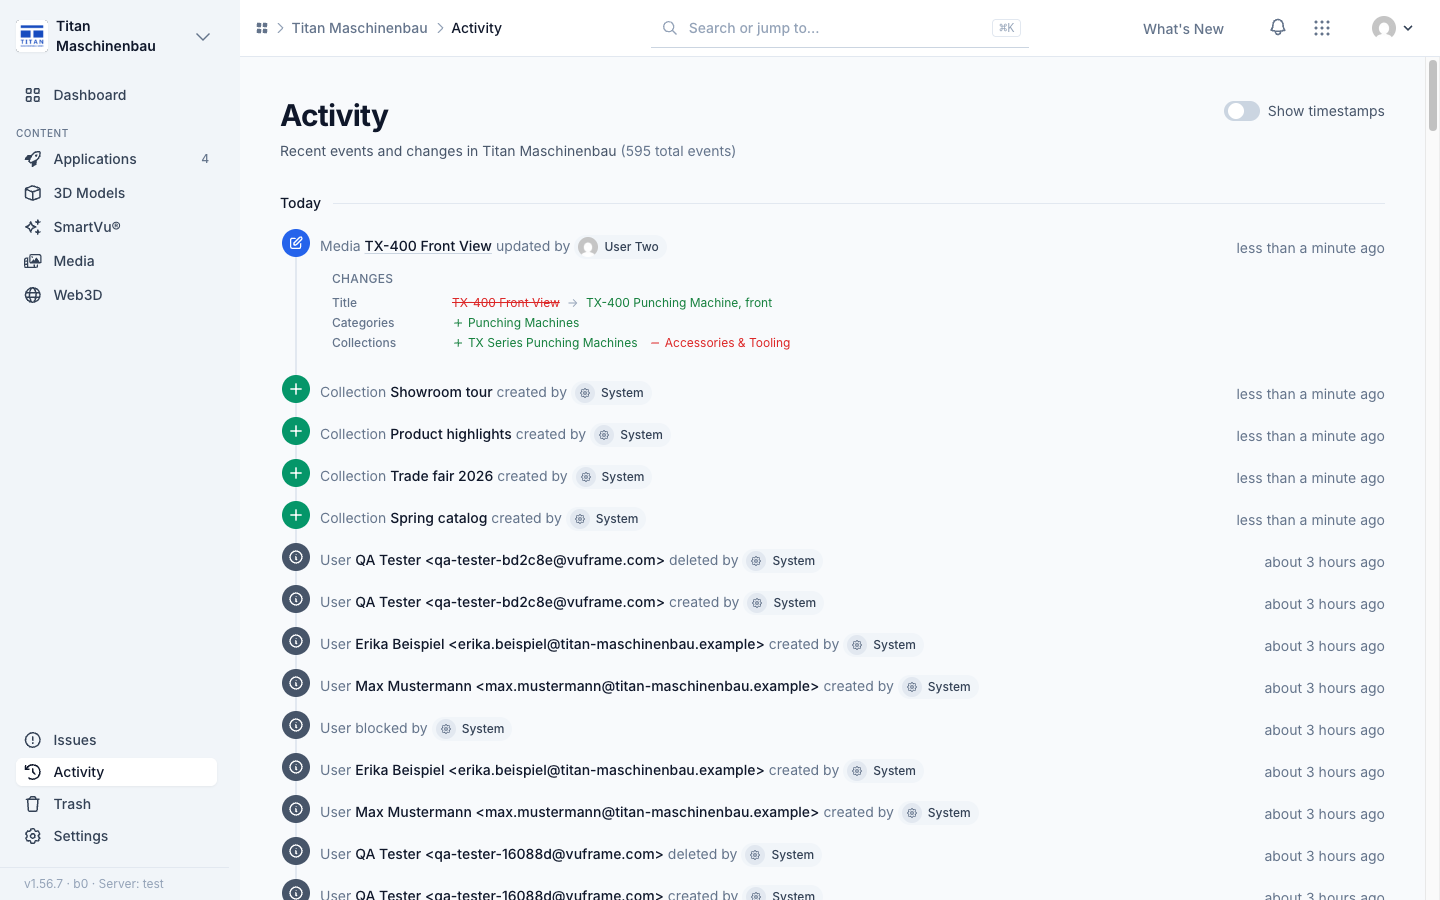Click the plus icon for Product highlights
This screenshot has width=1440, height=900.
[x=296, y=431]
